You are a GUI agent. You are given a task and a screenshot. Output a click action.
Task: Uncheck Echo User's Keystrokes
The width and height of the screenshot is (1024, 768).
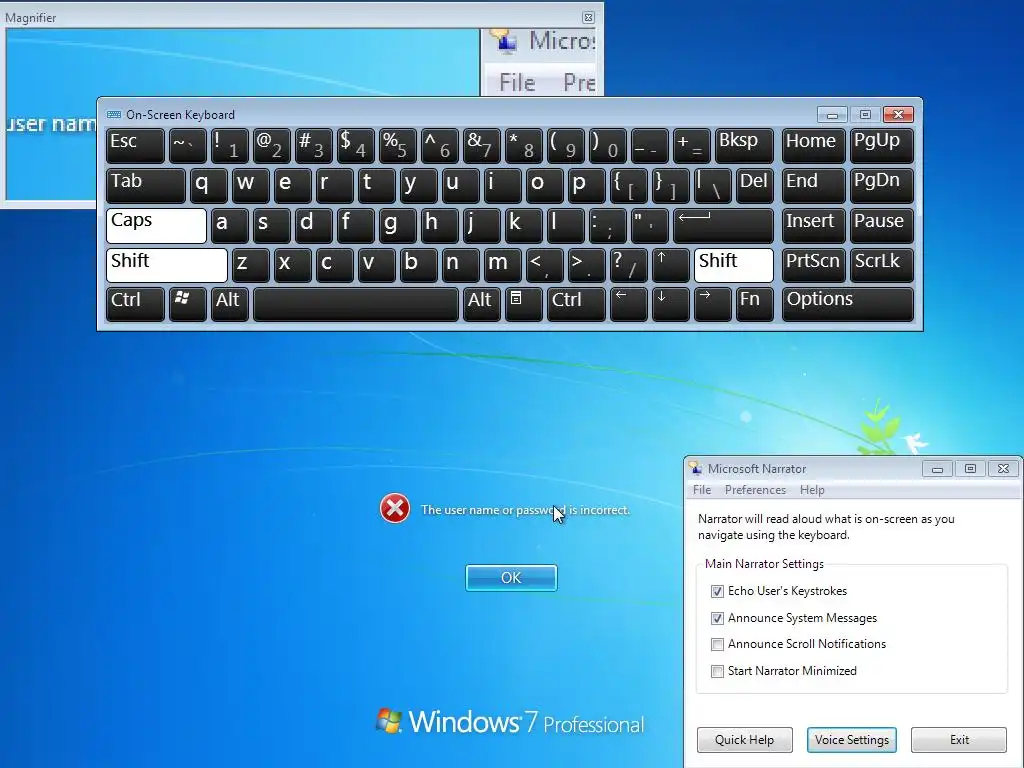coord(717,591)
